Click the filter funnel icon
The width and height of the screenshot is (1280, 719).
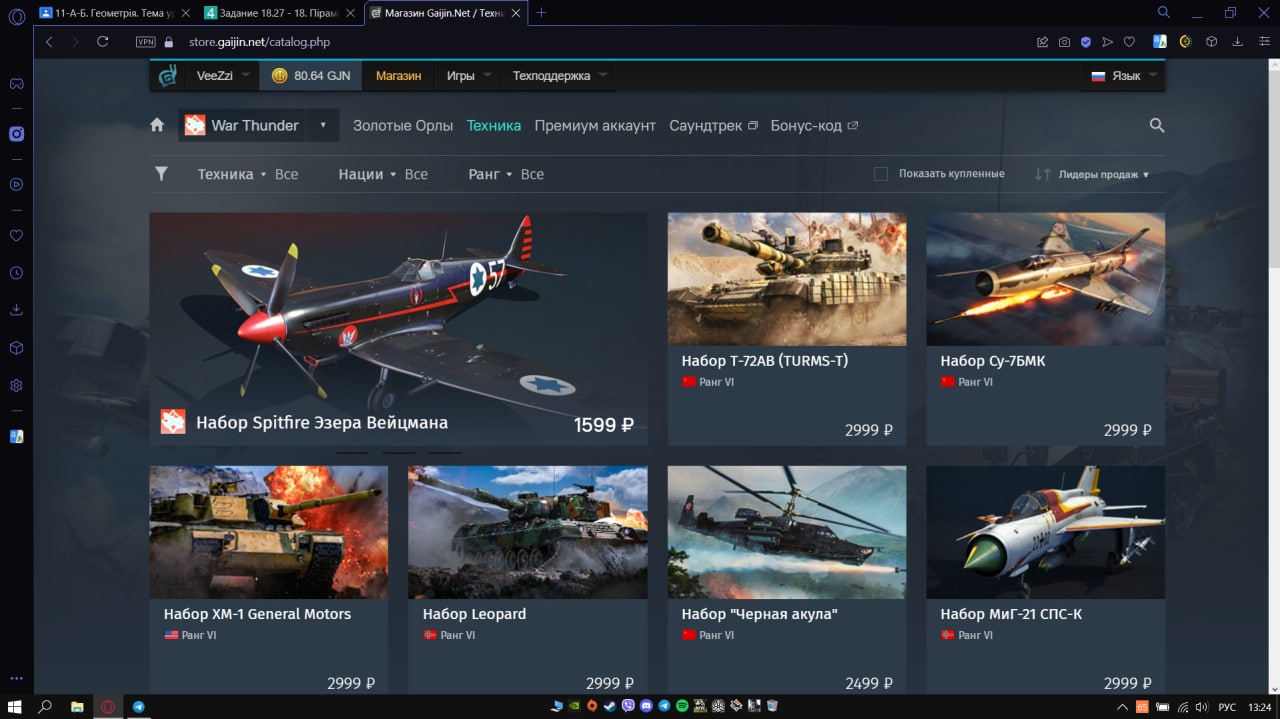(161, 174)
